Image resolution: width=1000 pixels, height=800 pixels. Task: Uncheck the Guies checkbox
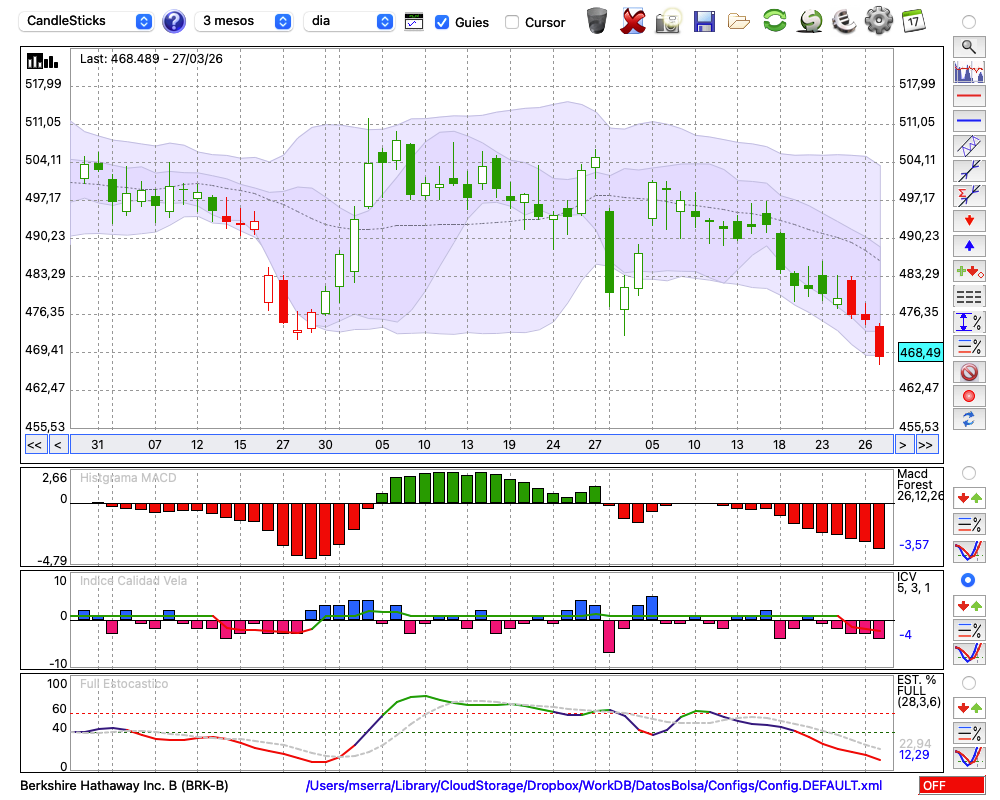(x=442, y=22)
